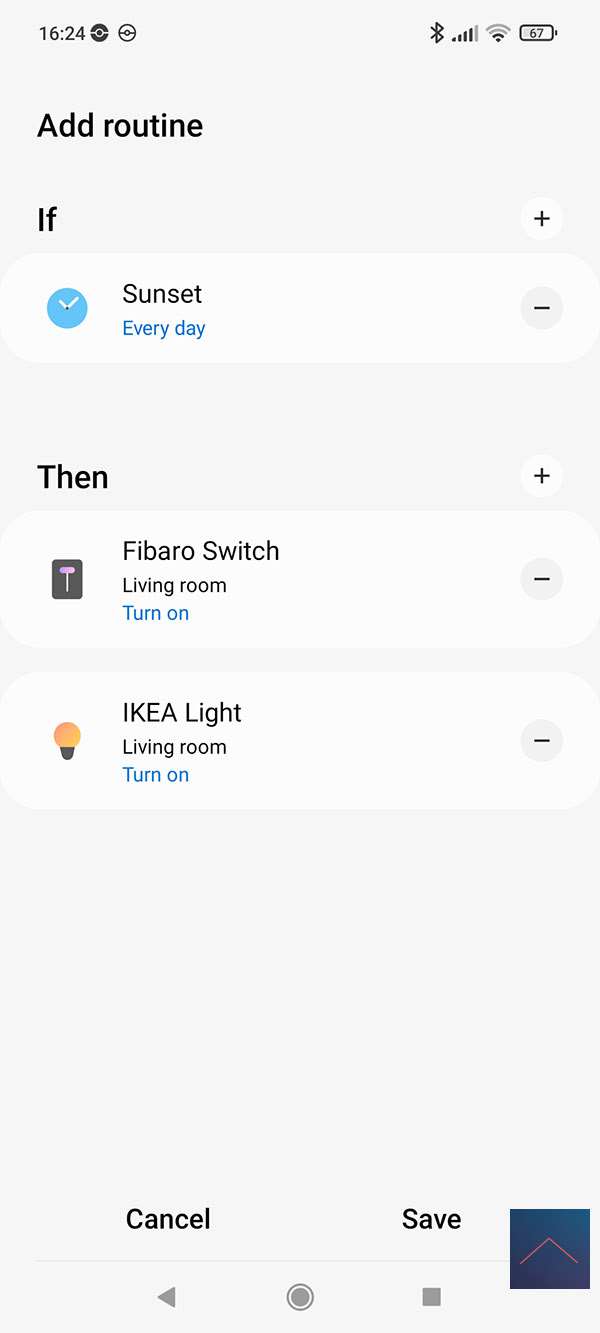The height and width of the screenshot is (1333, 600).
Task: Change the Every day repeat setting
Action: (164, 329)
